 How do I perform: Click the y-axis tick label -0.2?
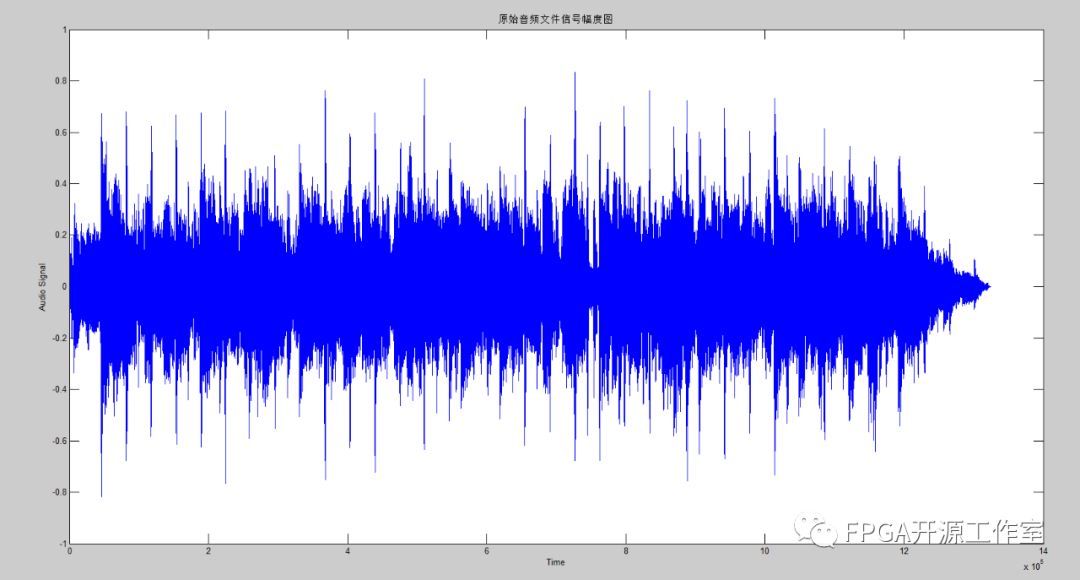60,338
